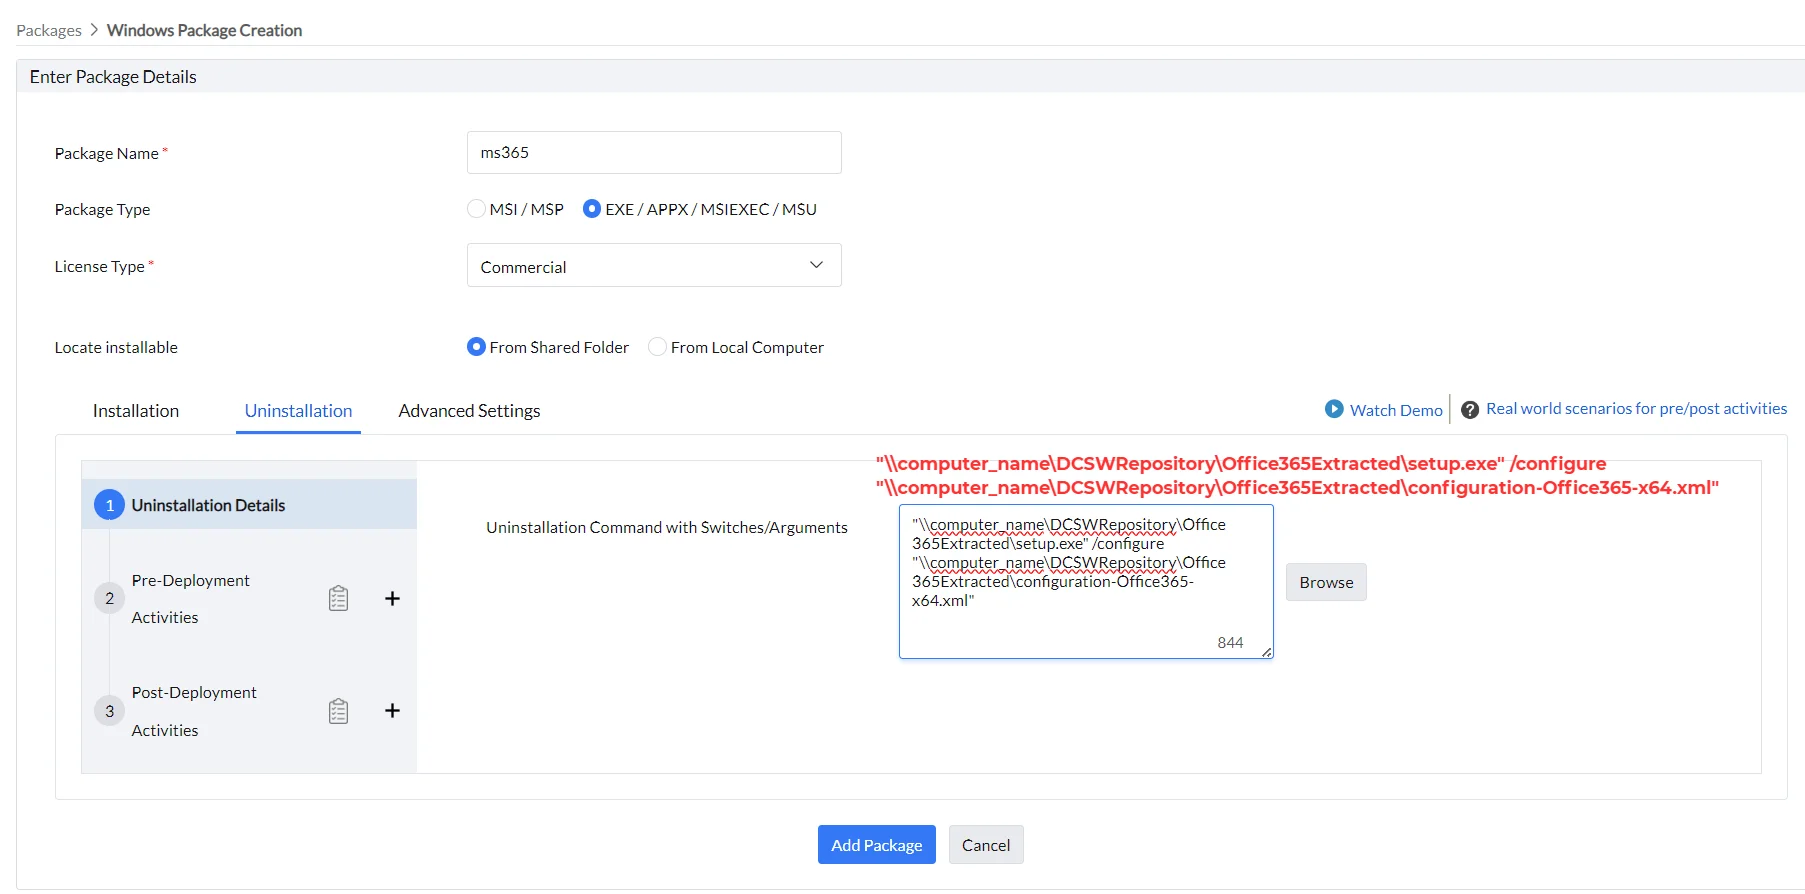
Task: Go to Packages breadcrumb link
Action: [x=49, y=30]
